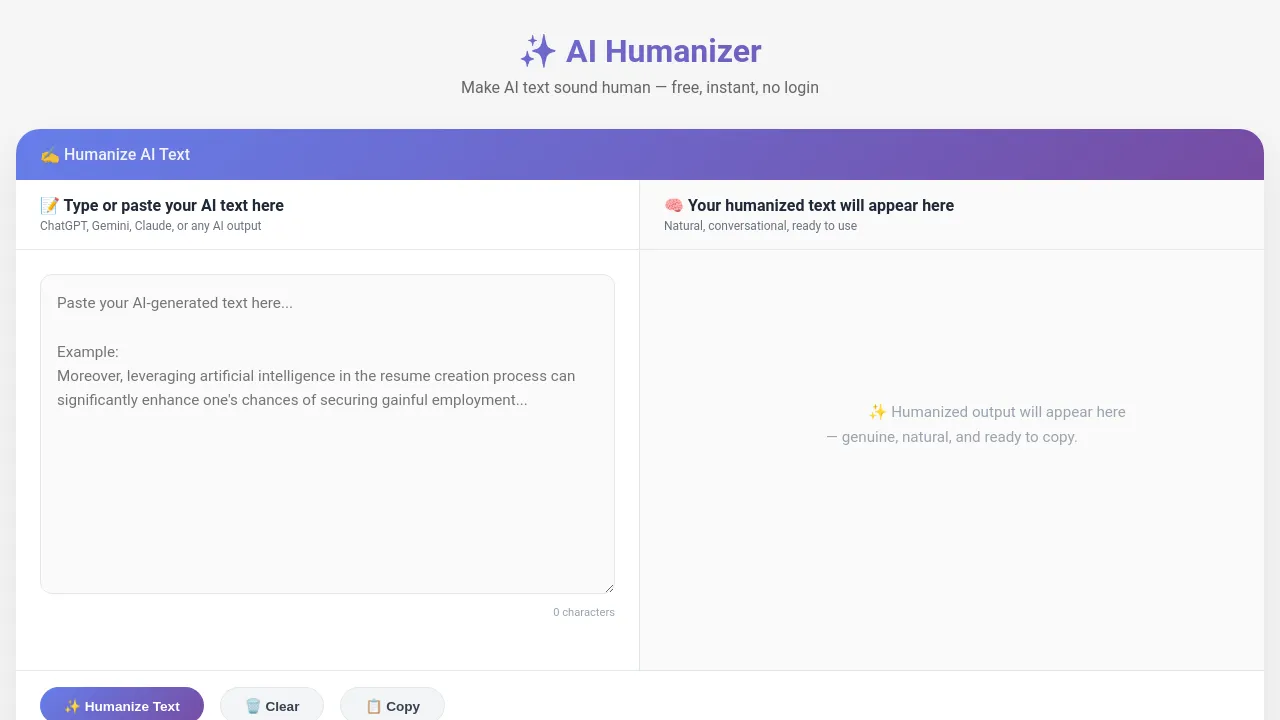Click the clipboard icon on Copy button

point(373,706)
